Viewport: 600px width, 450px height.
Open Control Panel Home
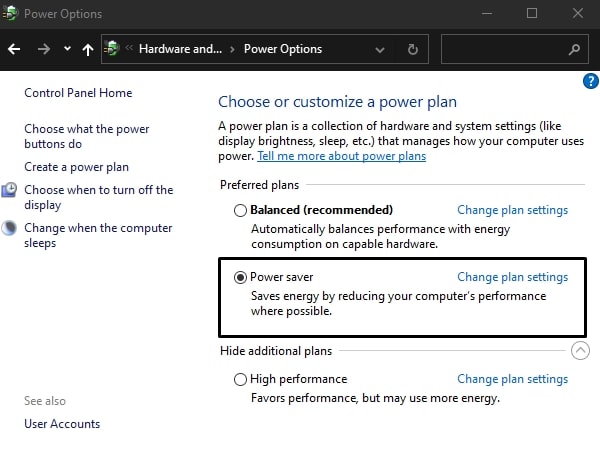78,93
